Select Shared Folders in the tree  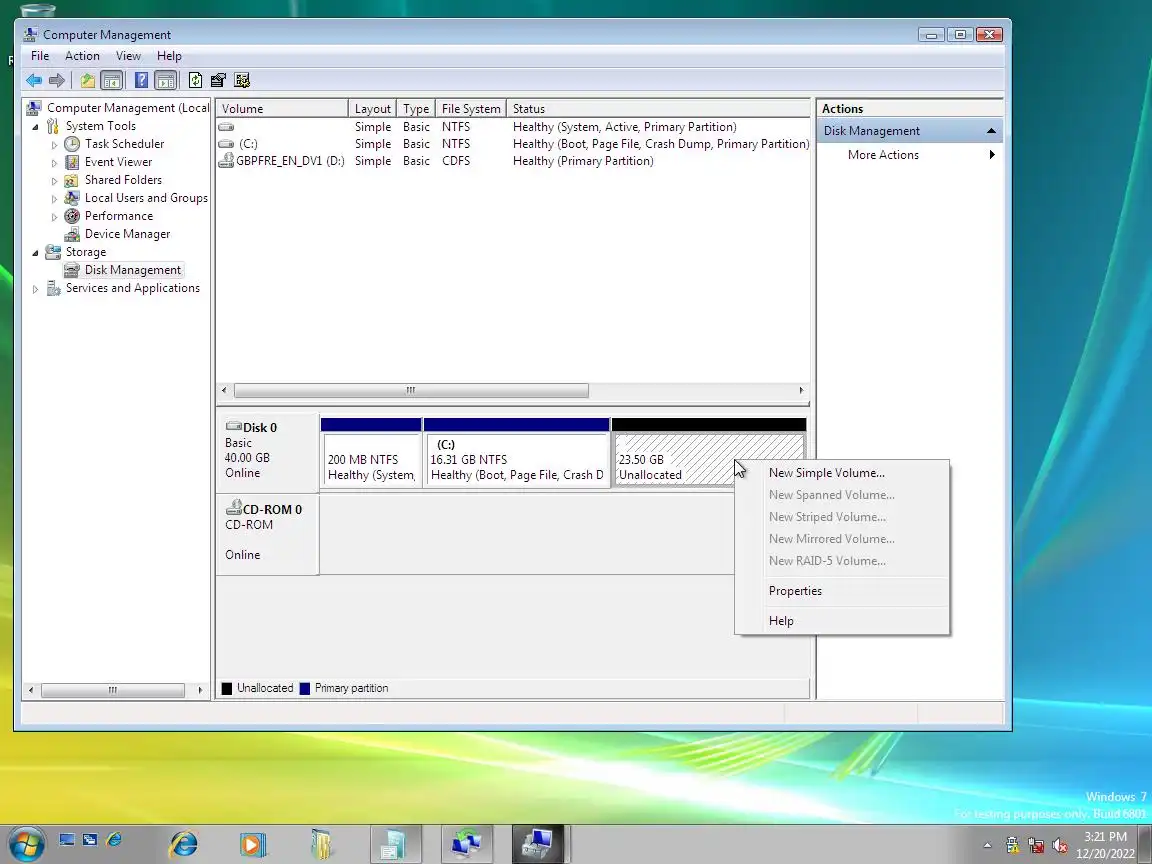(123, 180)
